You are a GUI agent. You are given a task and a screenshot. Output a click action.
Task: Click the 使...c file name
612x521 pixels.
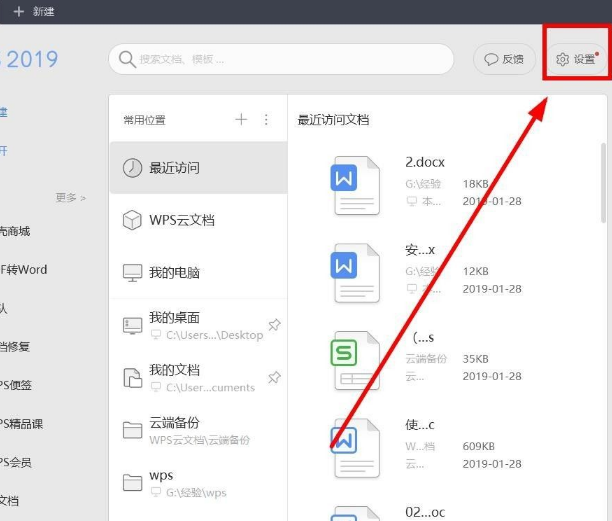420,425
